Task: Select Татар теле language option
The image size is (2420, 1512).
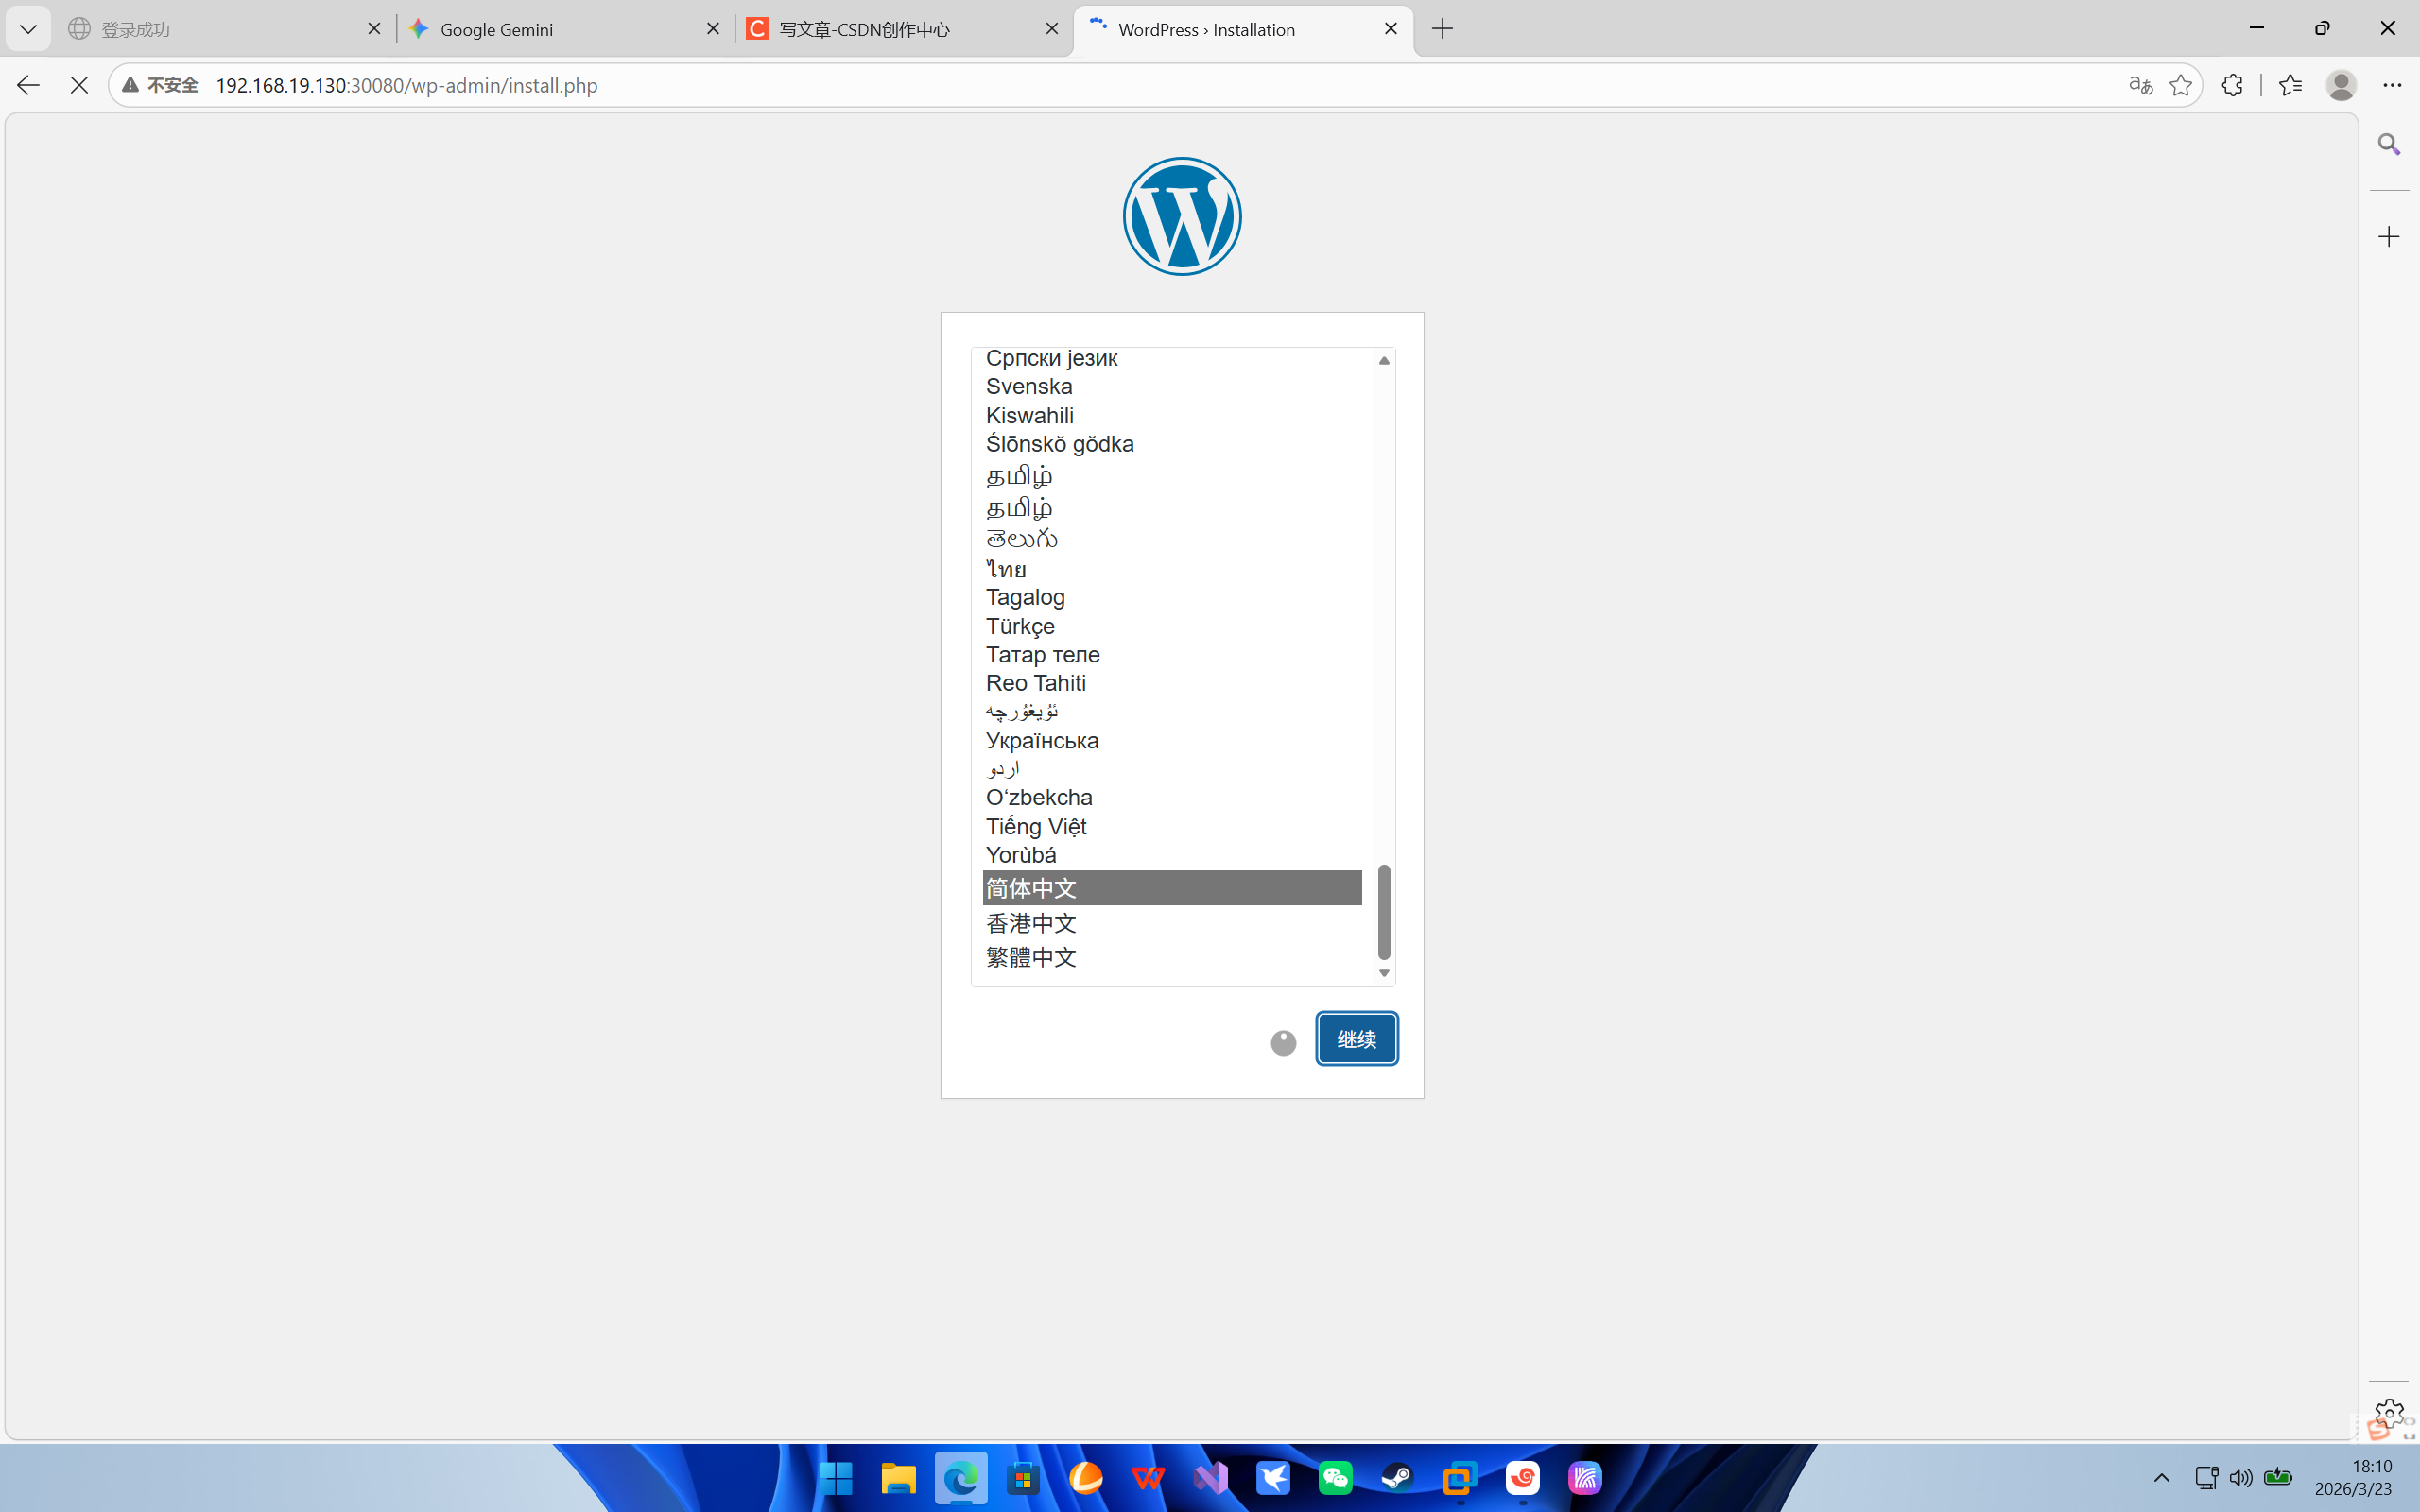Action: point(1172,655)
